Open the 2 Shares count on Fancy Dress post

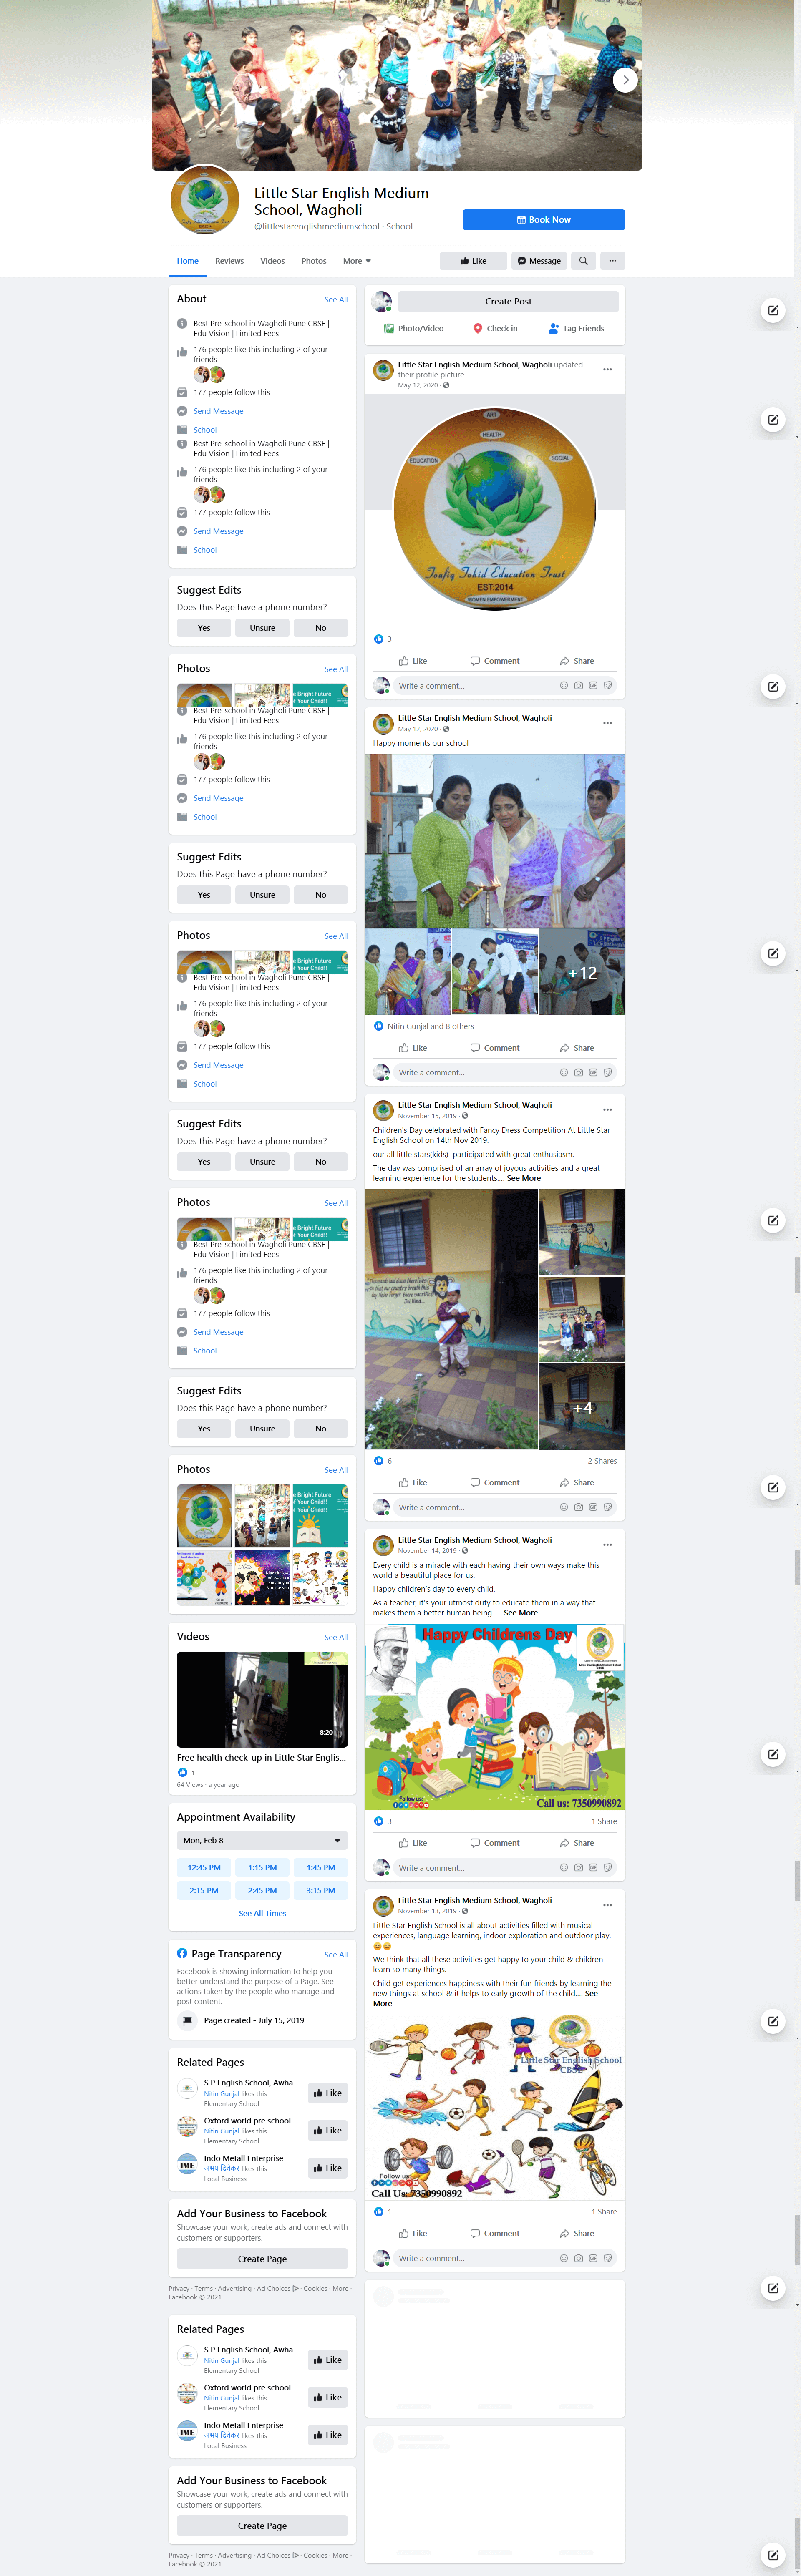(x=602, y=1461)
